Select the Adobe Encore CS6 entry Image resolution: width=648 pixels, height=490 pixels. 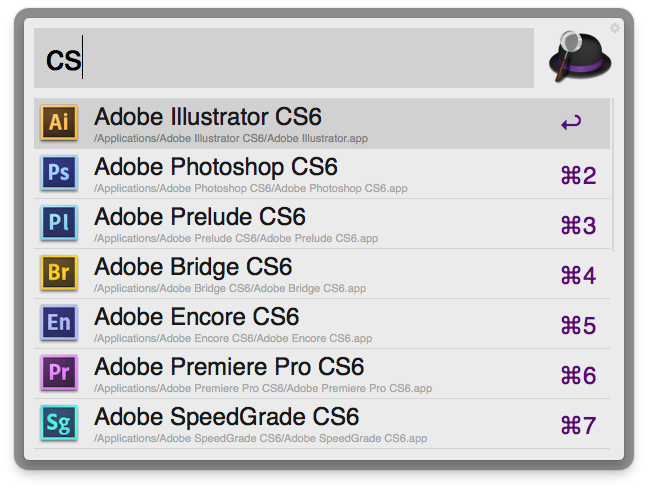[322, 323]
